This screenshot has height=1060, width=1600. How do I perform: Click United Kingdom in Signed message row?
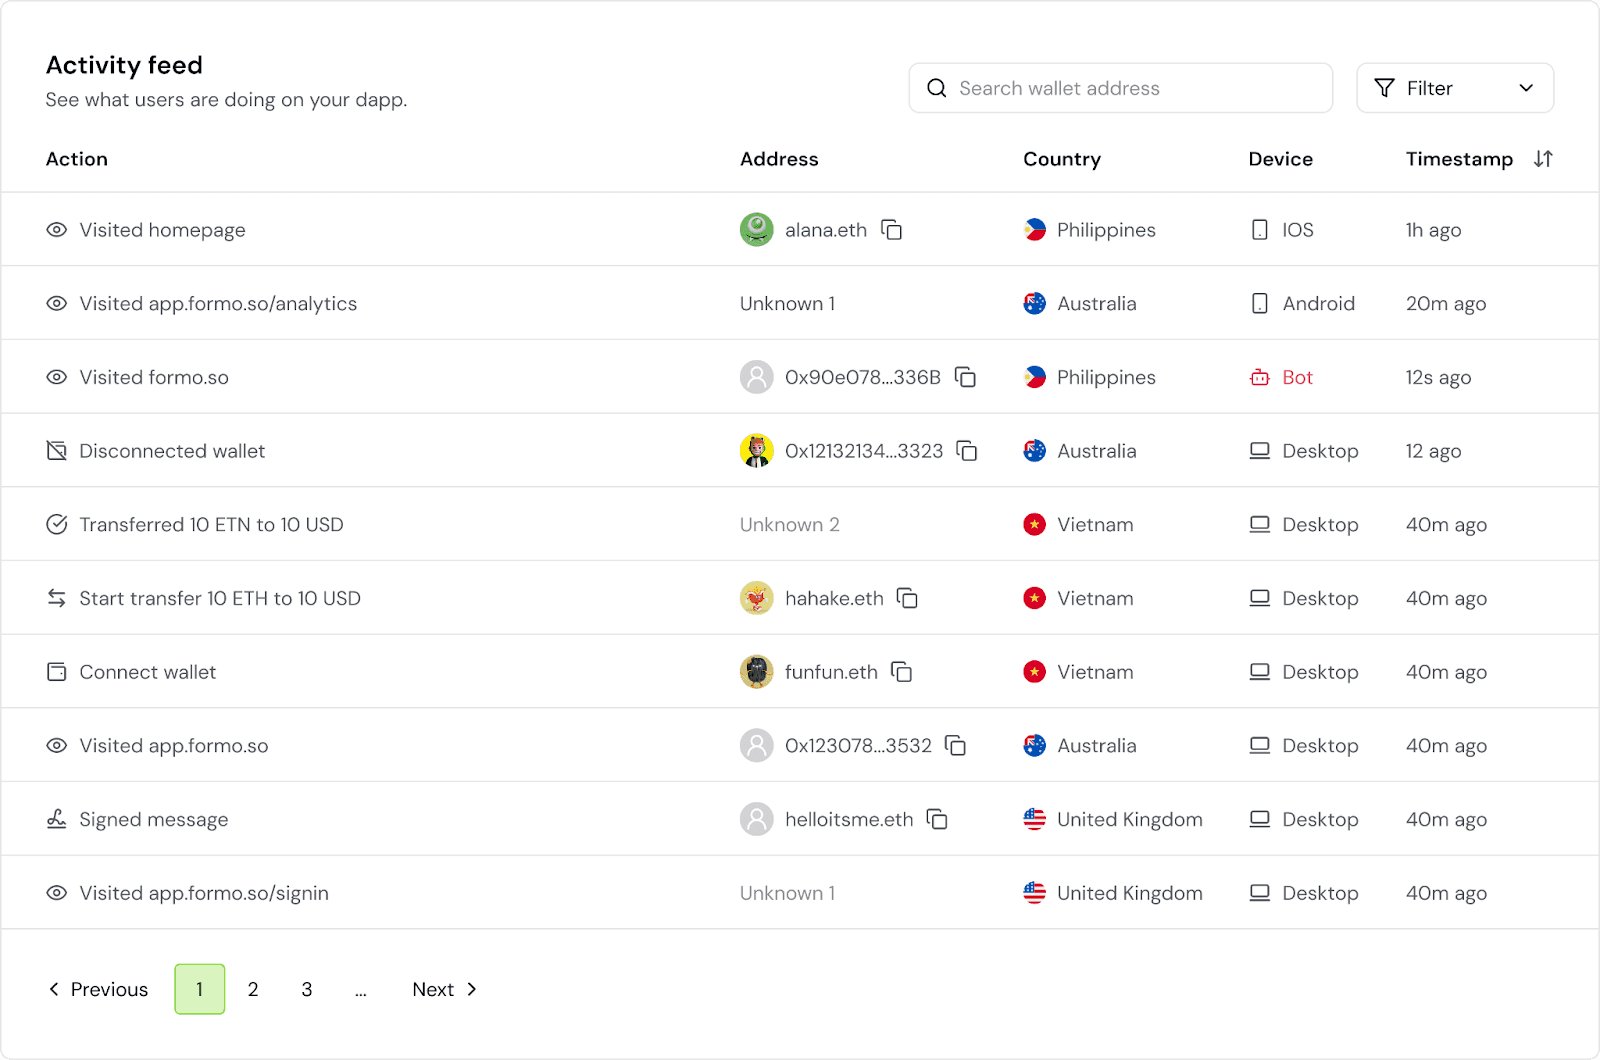1130,819
